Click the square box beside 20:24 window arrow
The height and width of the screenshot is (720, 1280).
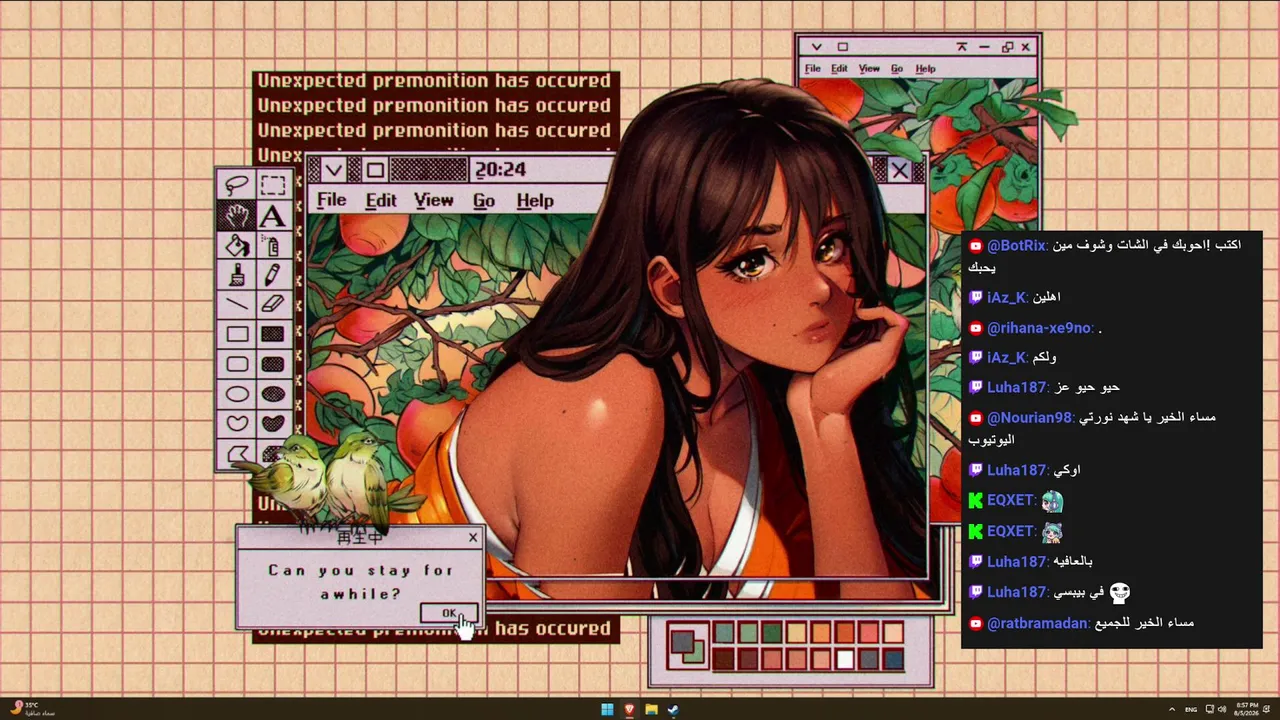pos(374,170)
